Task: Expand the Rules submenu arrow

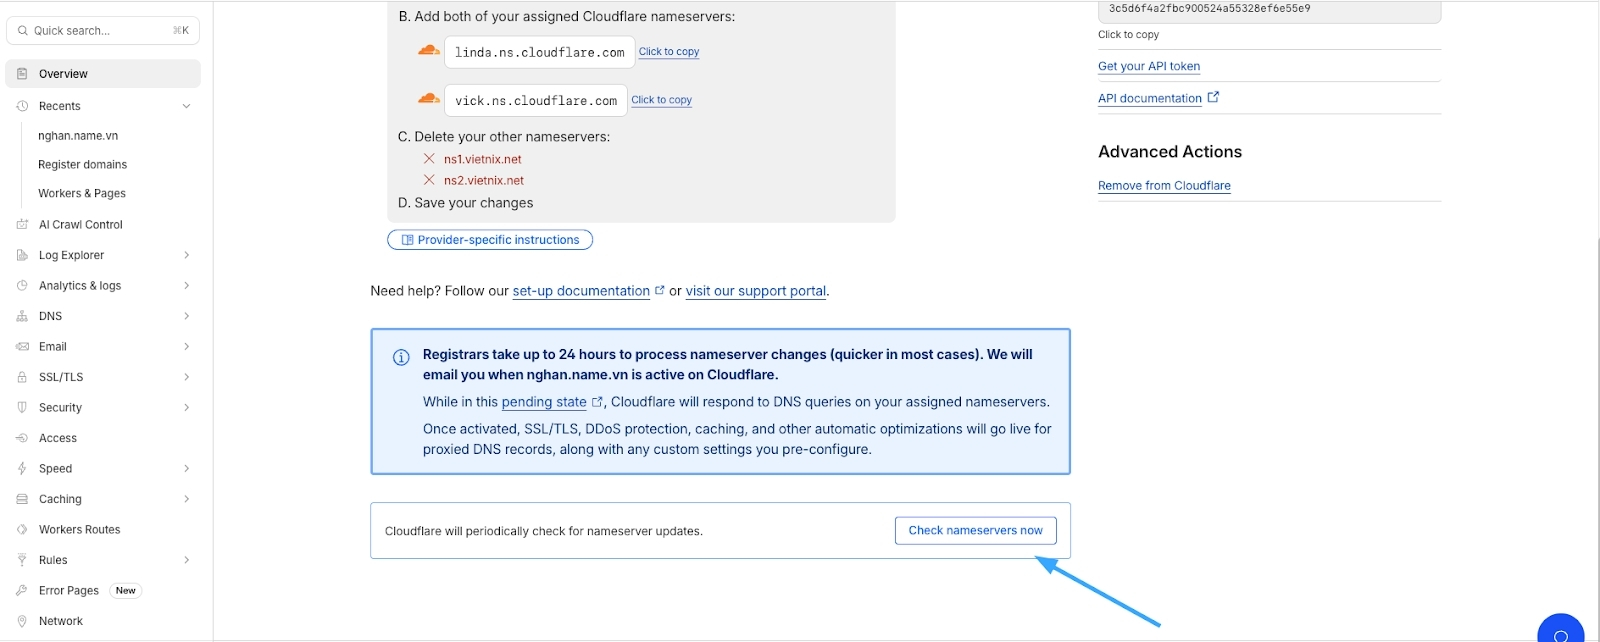Action: 186,560
